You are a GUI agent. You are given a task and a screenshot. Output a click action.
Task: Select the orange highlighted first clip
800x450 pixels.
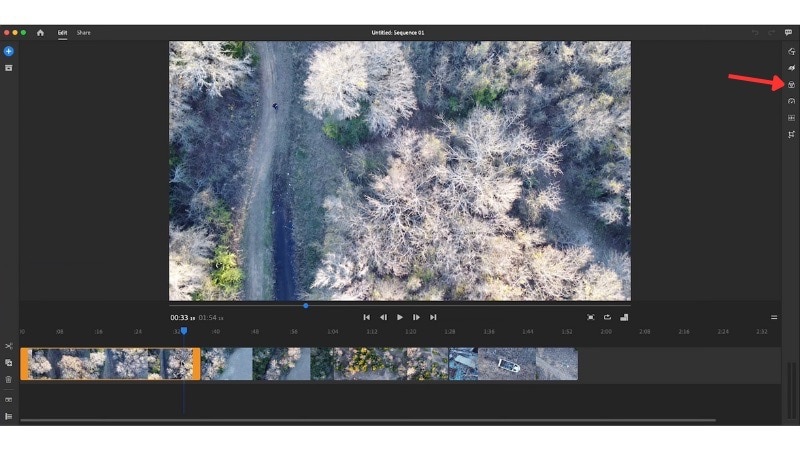click(110, 364)
